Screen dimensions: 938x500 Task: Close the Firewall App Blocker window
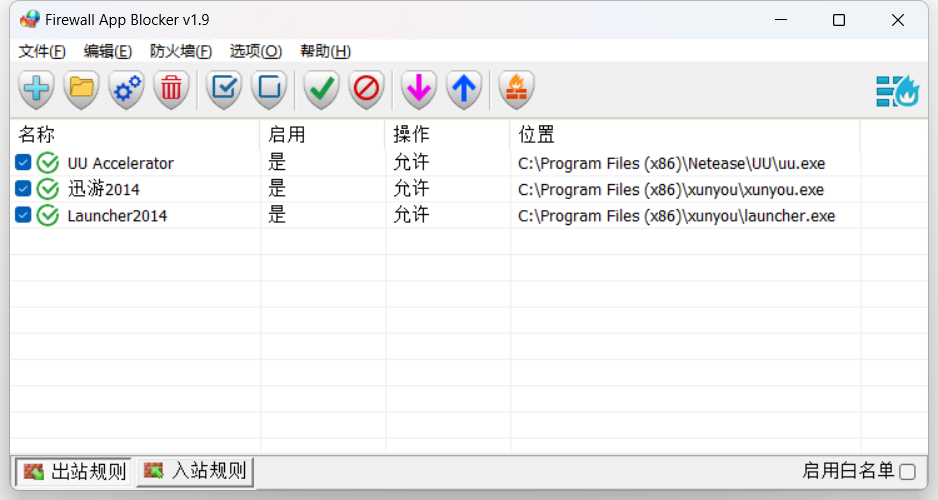(897, 20)
